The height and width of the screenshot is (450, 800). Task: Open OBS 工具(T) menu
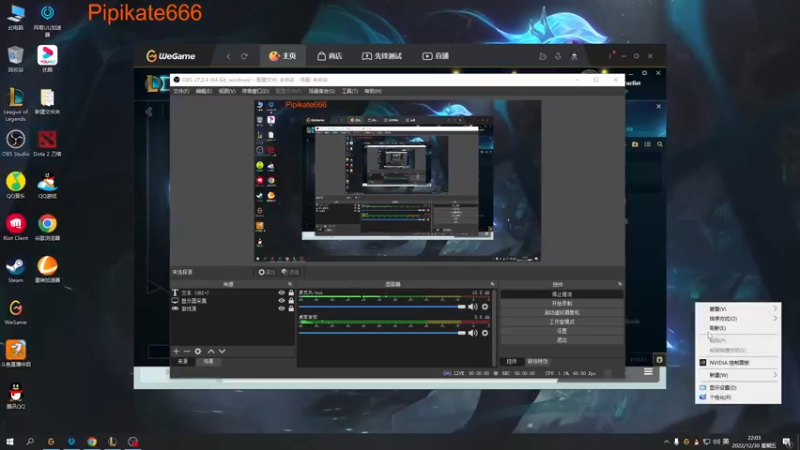click(x=349, y=91)
